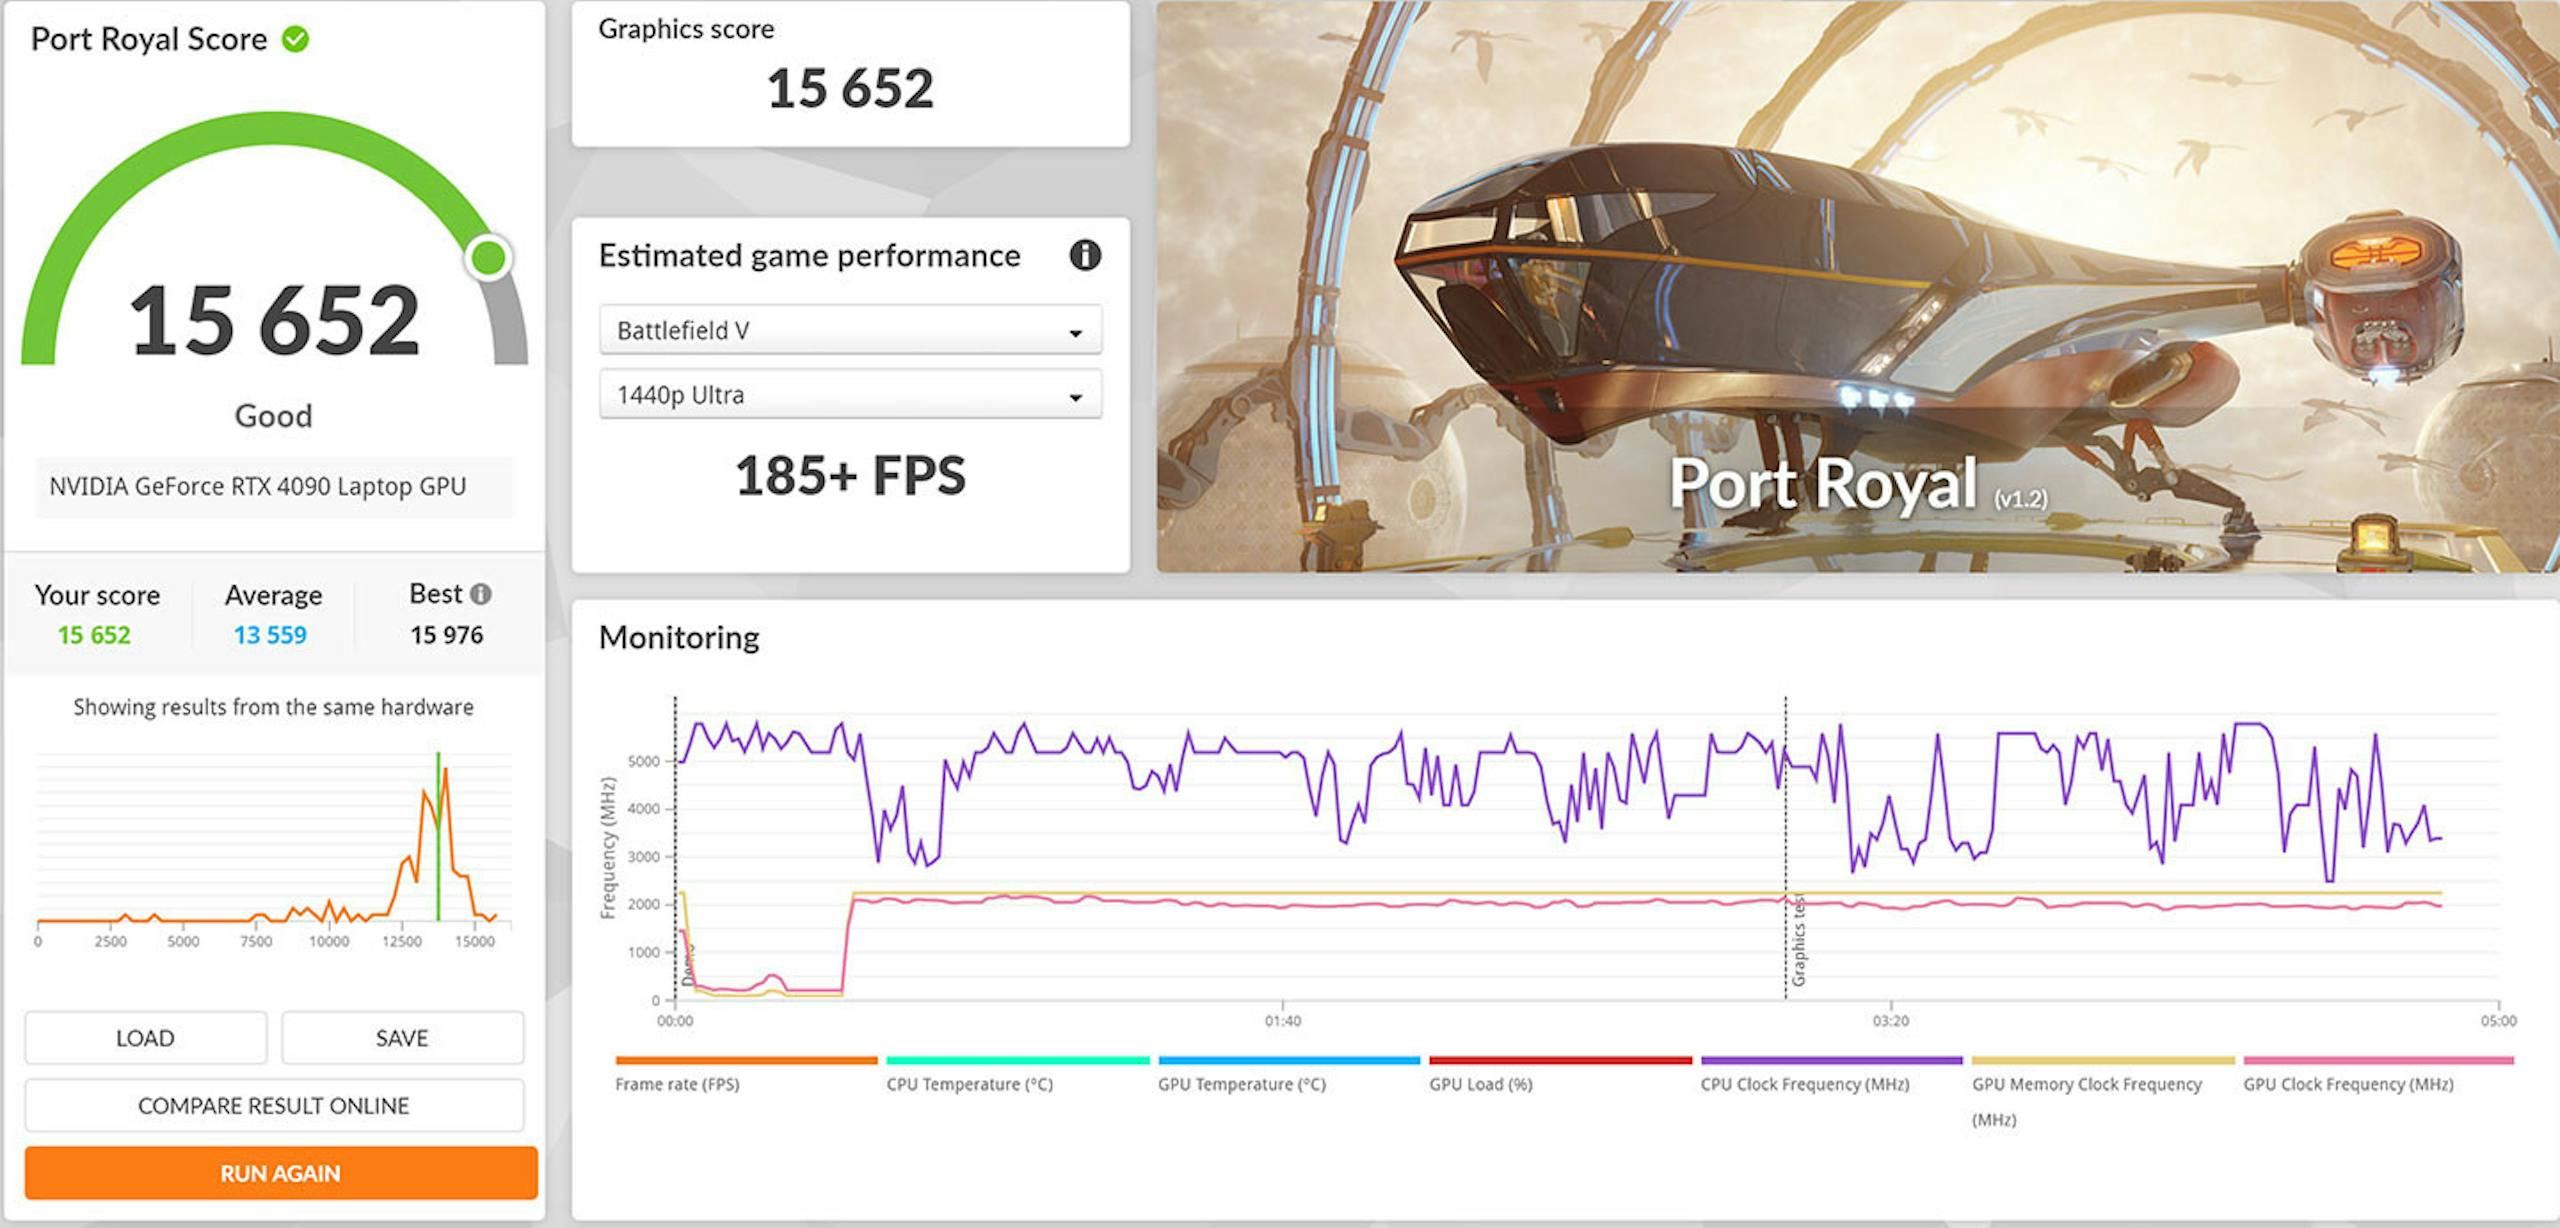Toggle the CPU Temperature legend series

click(x=969, y=1084)
